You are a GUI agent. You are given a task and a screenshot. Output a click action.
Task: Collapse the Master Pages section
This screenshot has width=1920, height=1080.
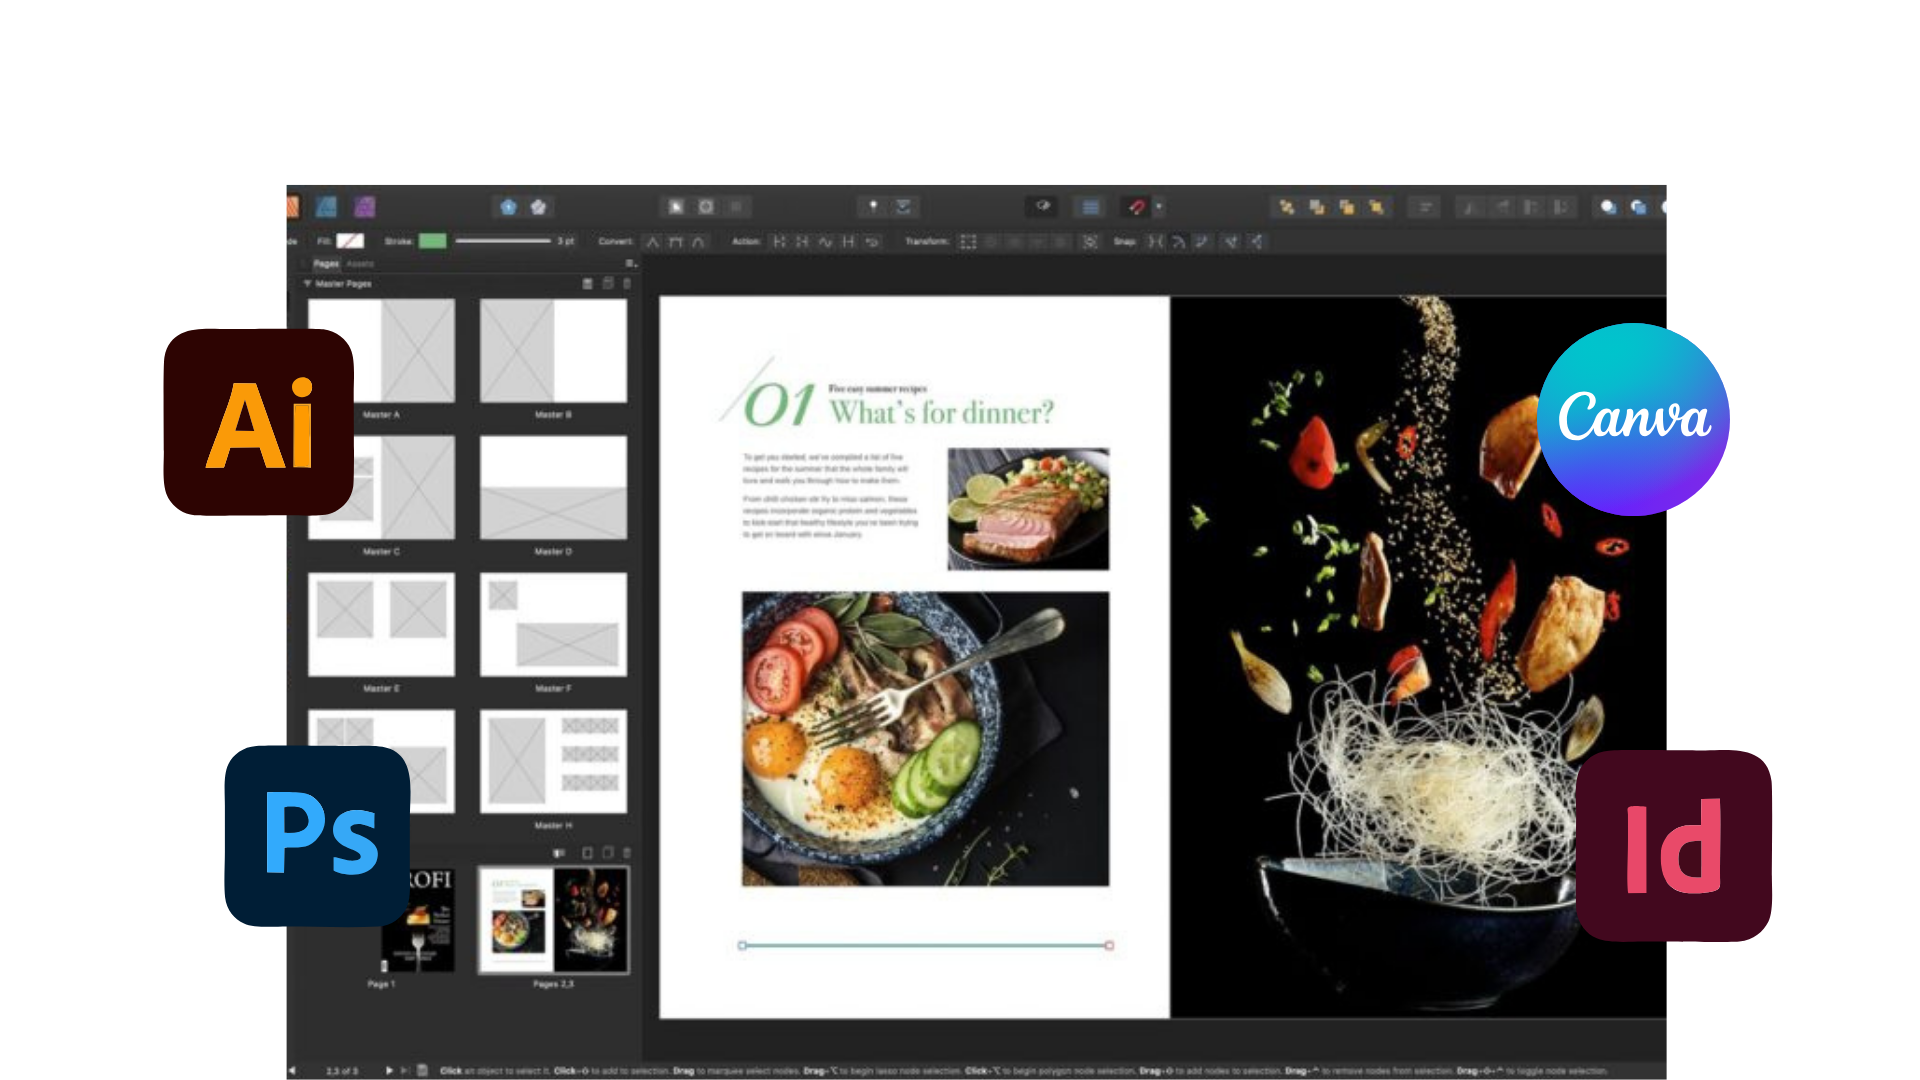[308, 284]
